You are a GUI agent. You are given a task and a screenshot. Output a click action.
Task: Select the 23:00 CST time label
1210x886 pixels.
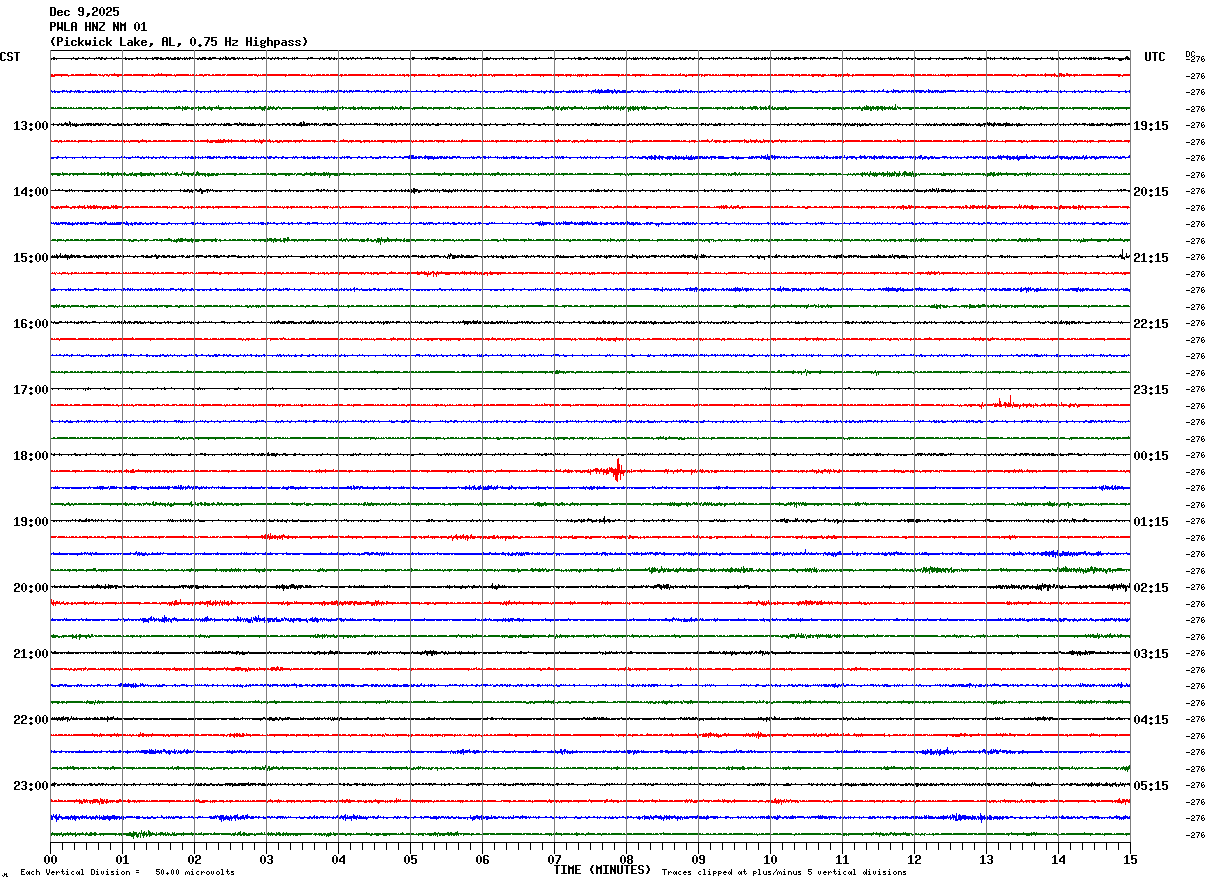pyautogui.click(x=30, y=786)
